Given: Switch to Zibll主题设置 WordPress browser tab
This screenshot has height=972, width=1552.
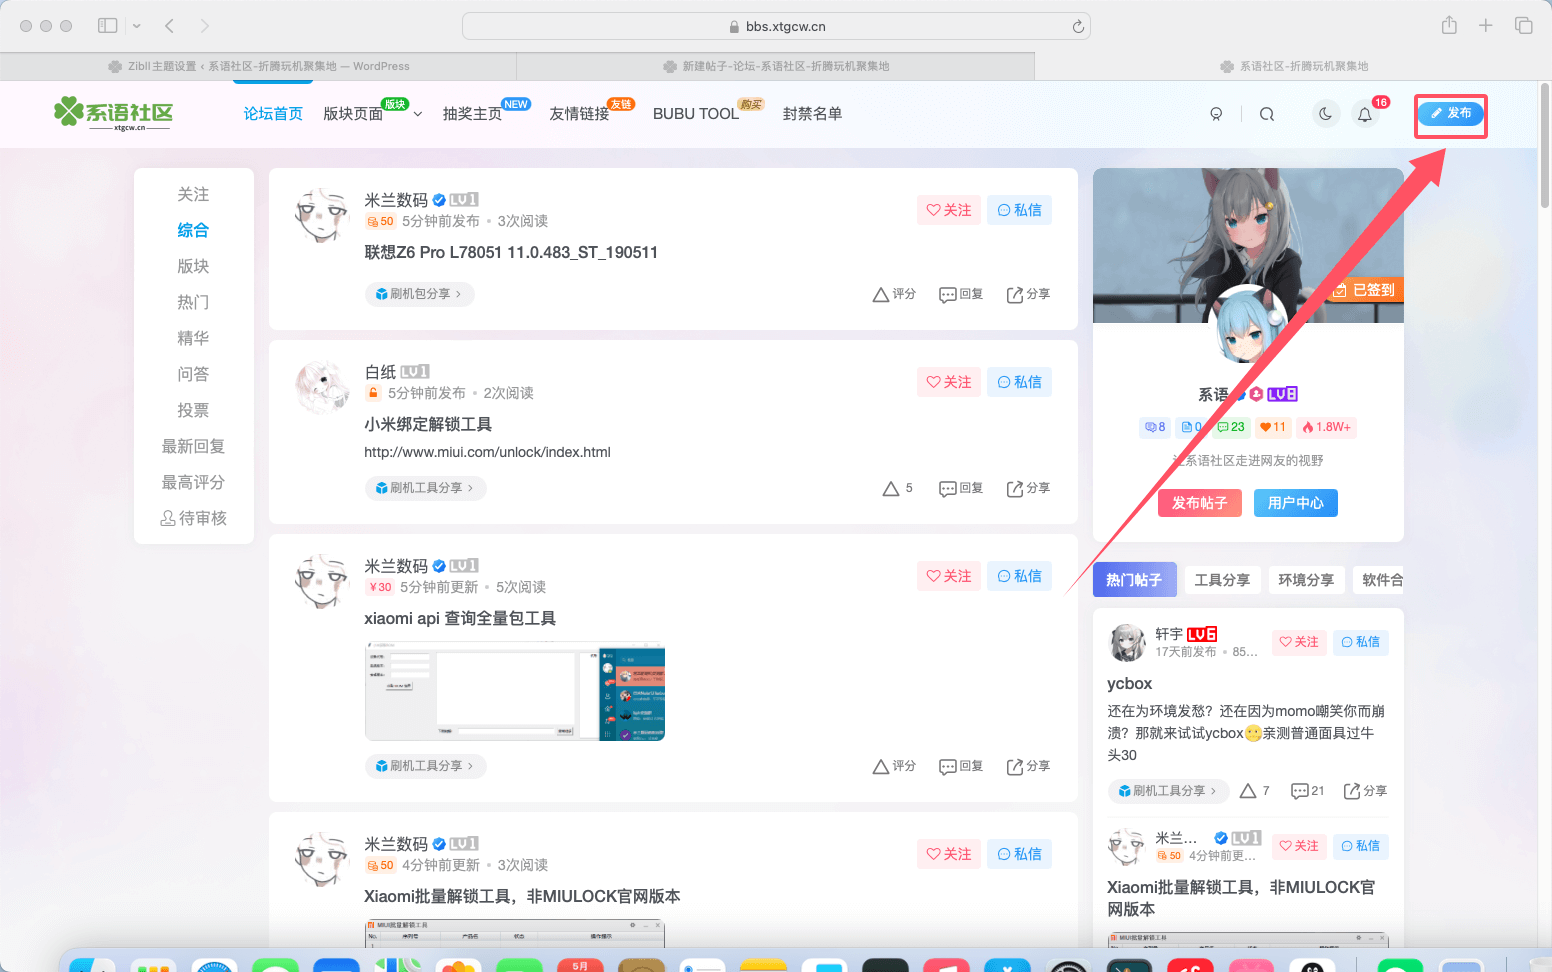Looking at the screenshot, I should tap(258, 66).
